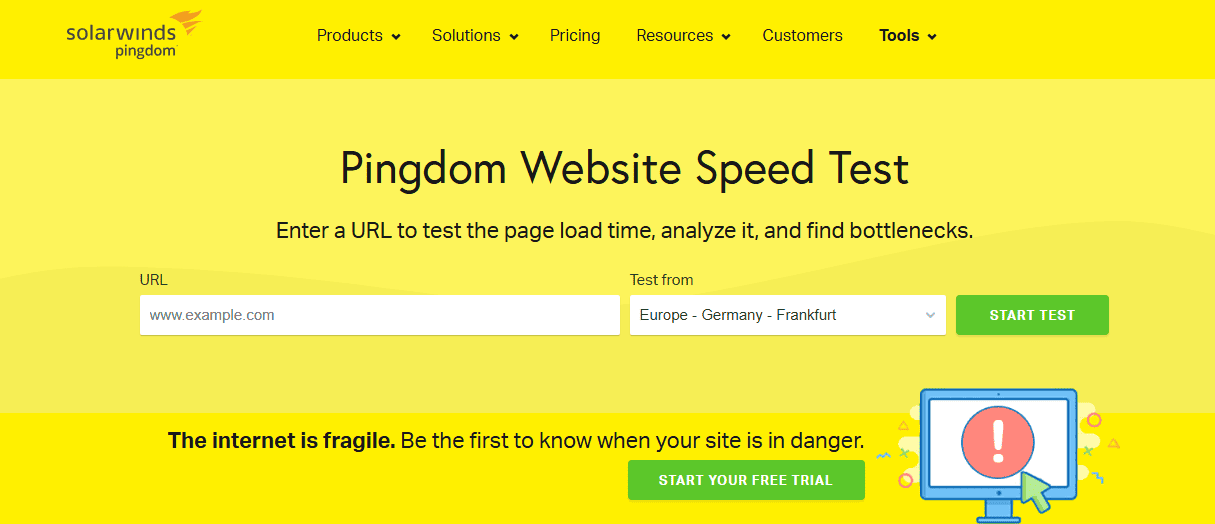Click the chevron arrow beside Resources
This screenshot has width=1215, height=524.
(727, 37)
